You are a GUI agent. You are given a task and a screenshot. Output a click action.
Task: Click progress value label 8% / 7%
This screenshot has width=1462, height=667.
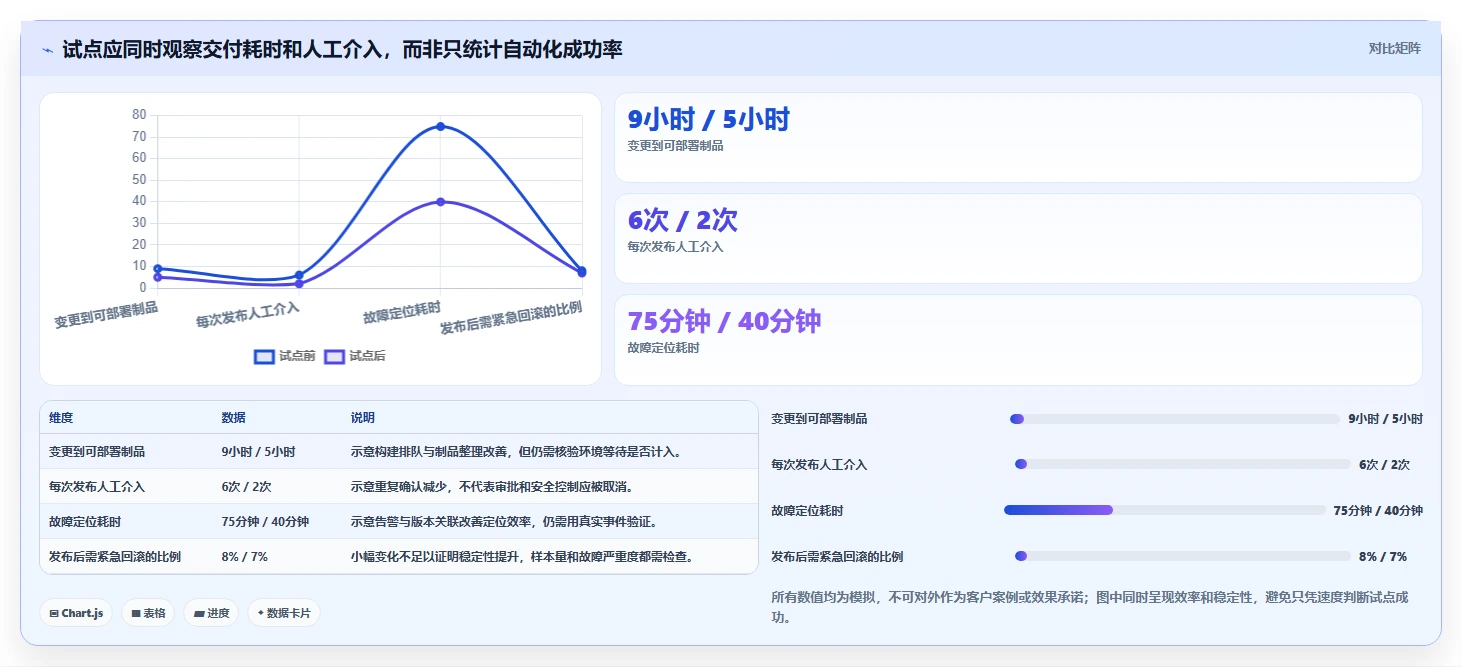coord(1383,557)
